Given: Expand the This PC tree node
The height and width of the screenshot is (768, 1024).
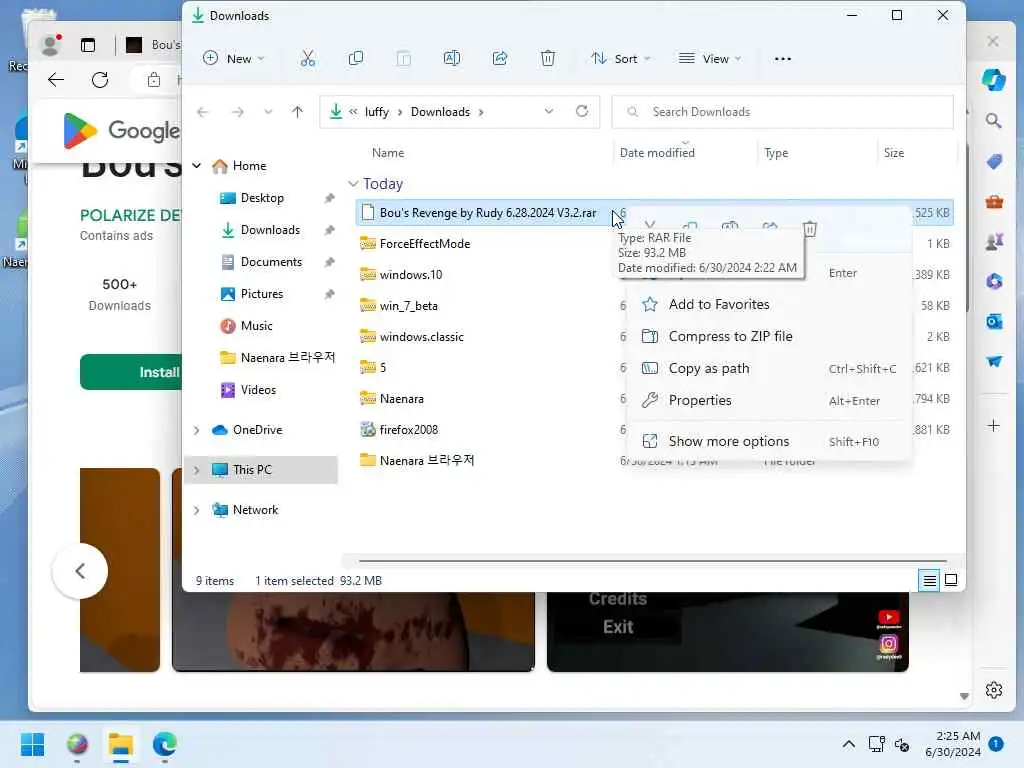Looking at the screenshot, I should [x=197, y=470].
